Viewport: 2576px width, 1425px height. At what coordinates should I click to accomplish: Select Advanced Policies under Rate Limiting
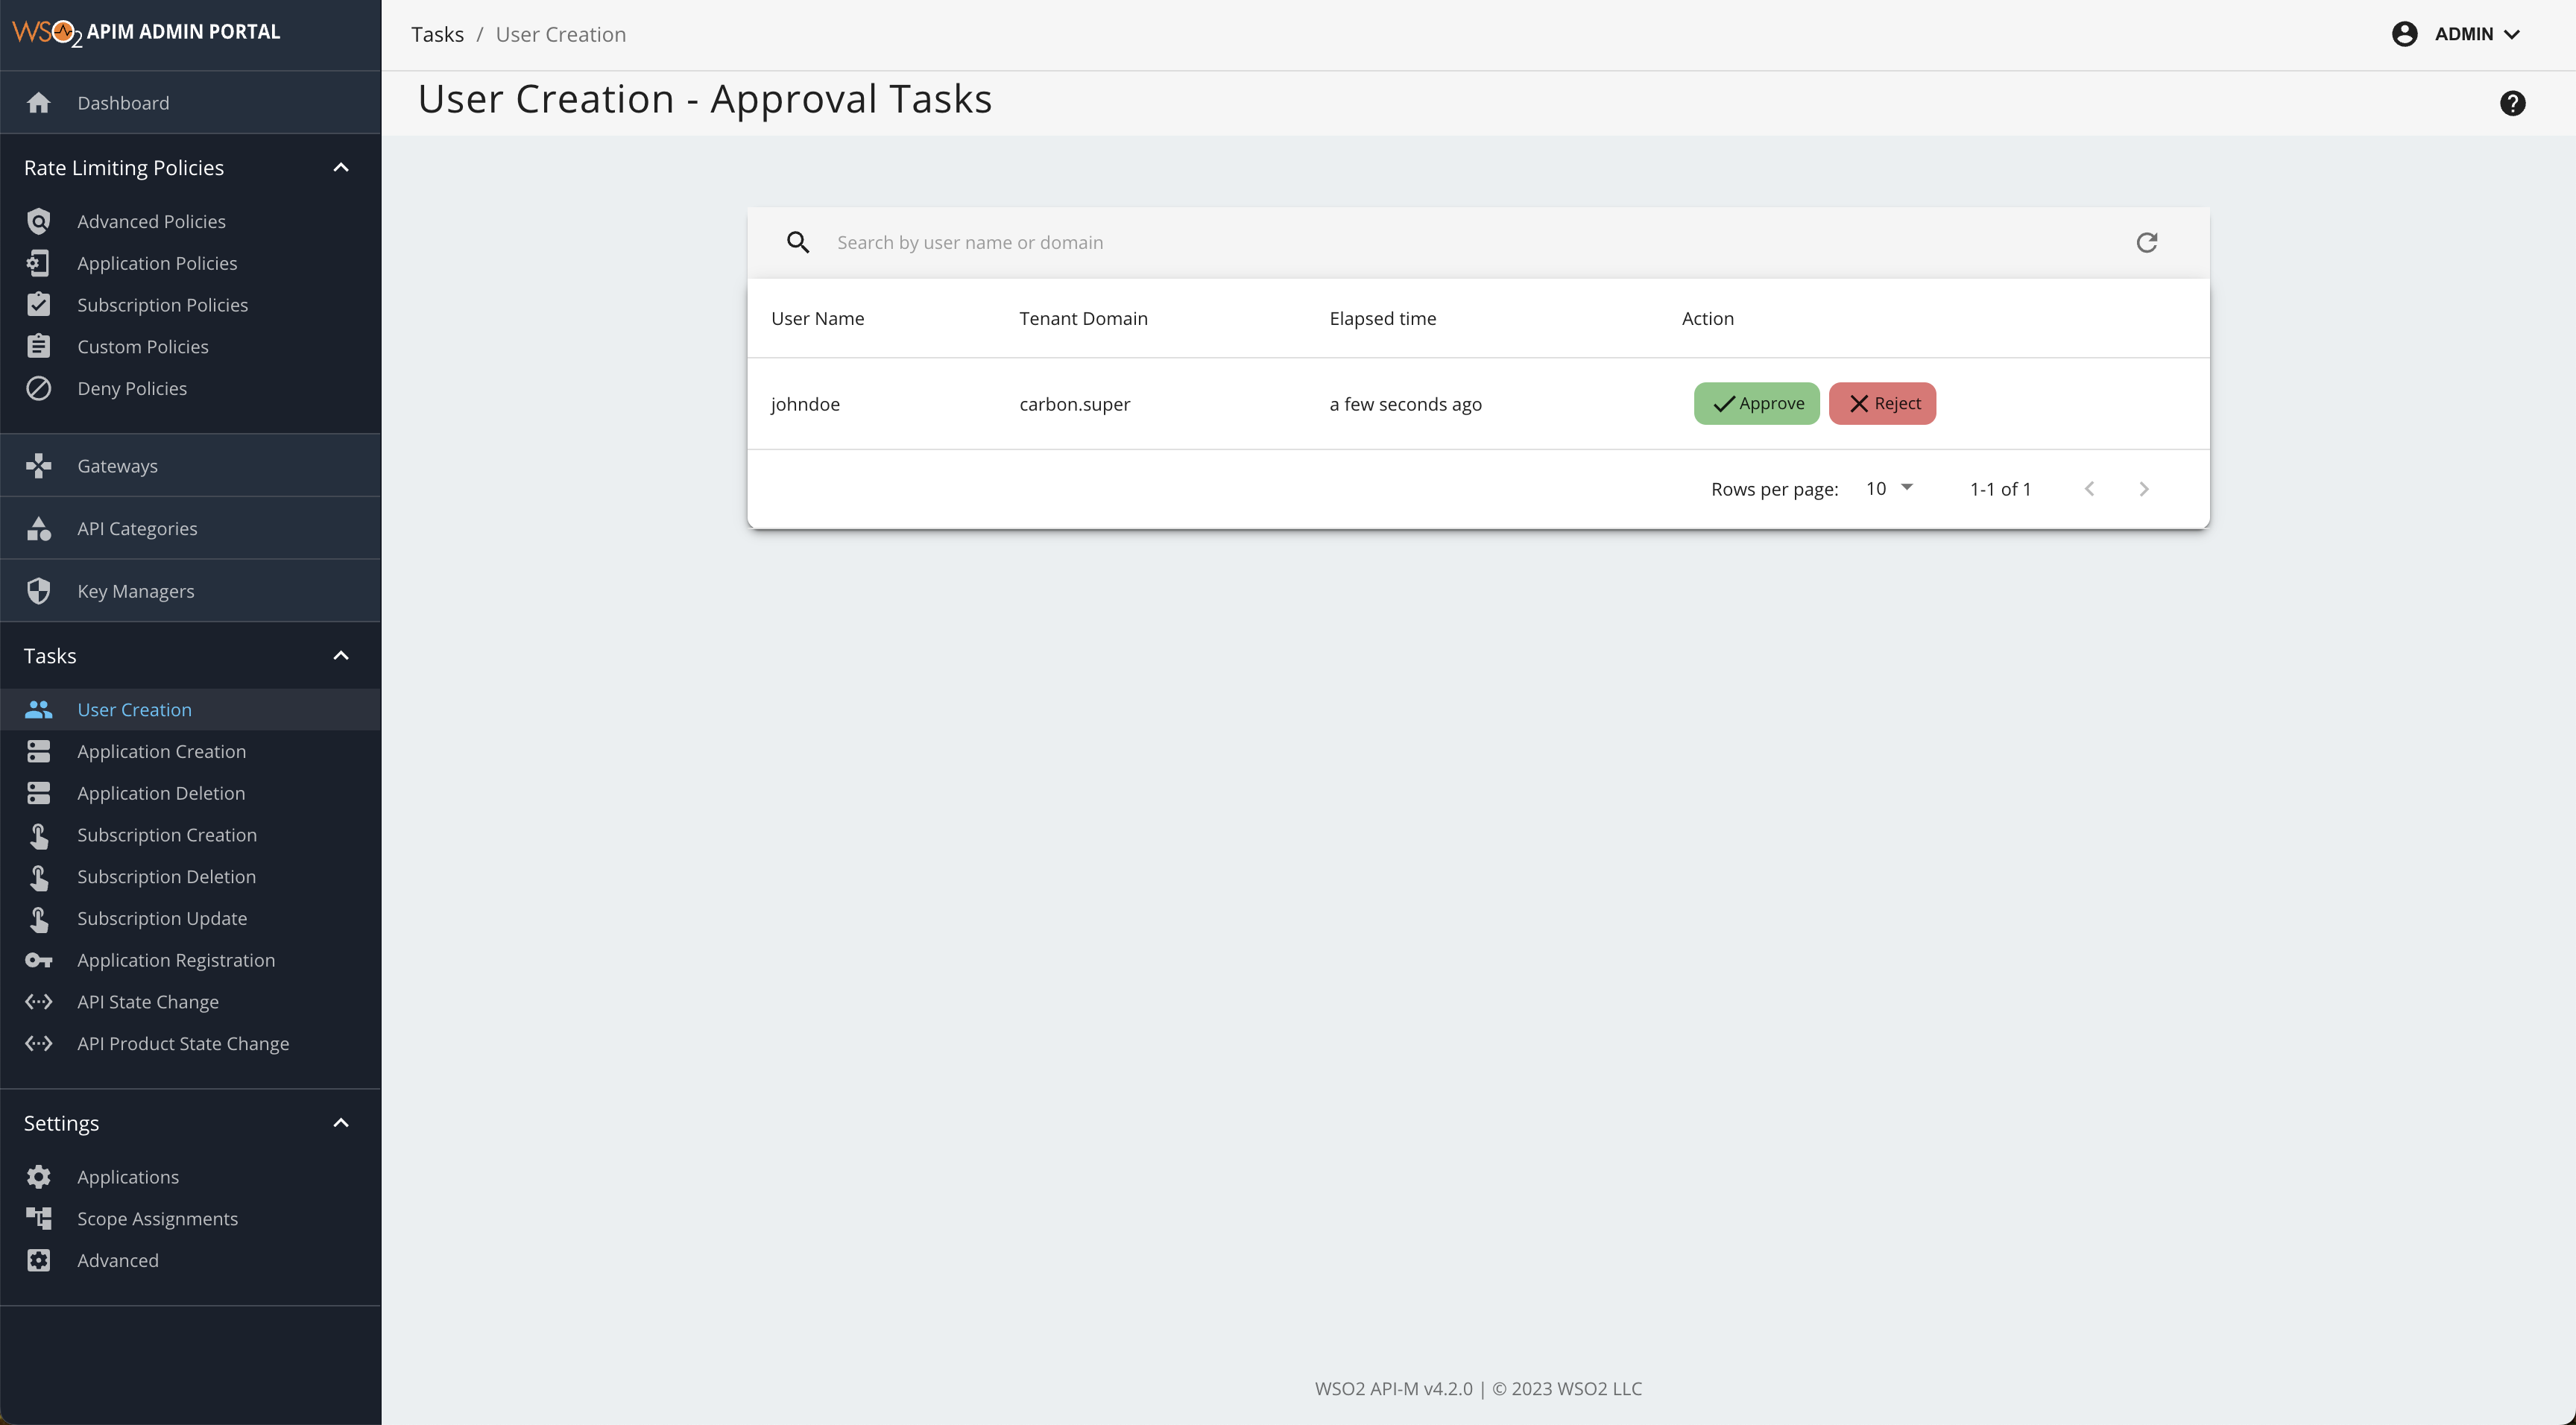tap(151, 221)
